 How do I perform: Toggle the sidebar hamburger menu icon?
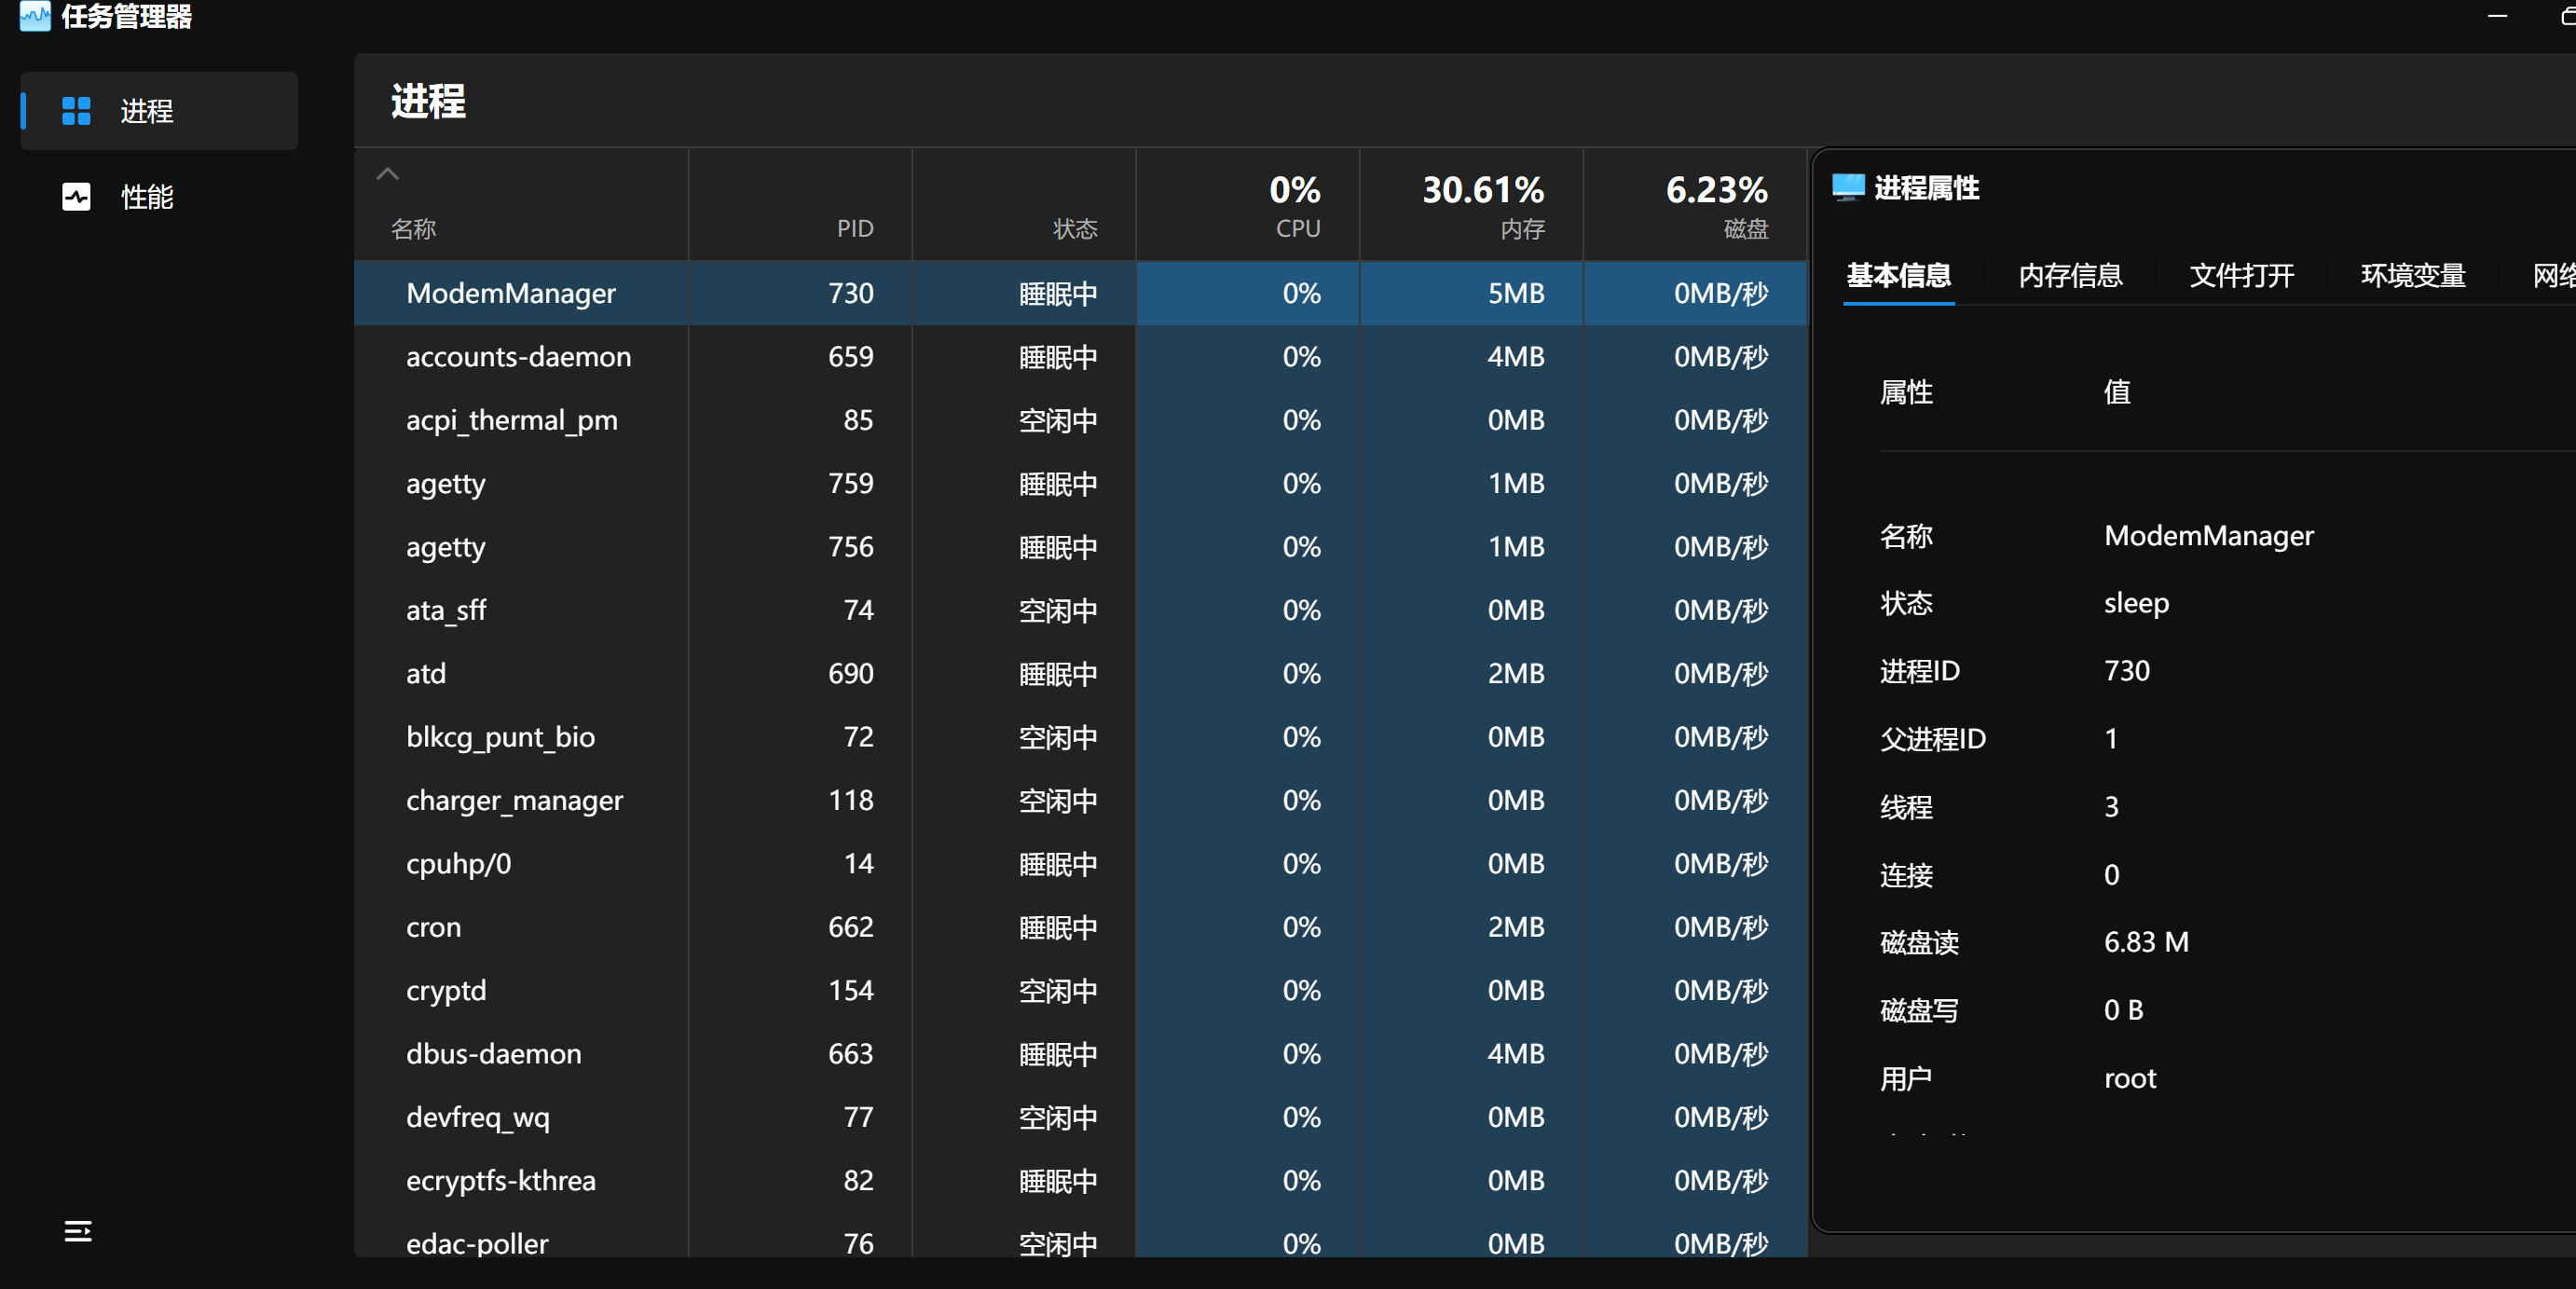78,1231
